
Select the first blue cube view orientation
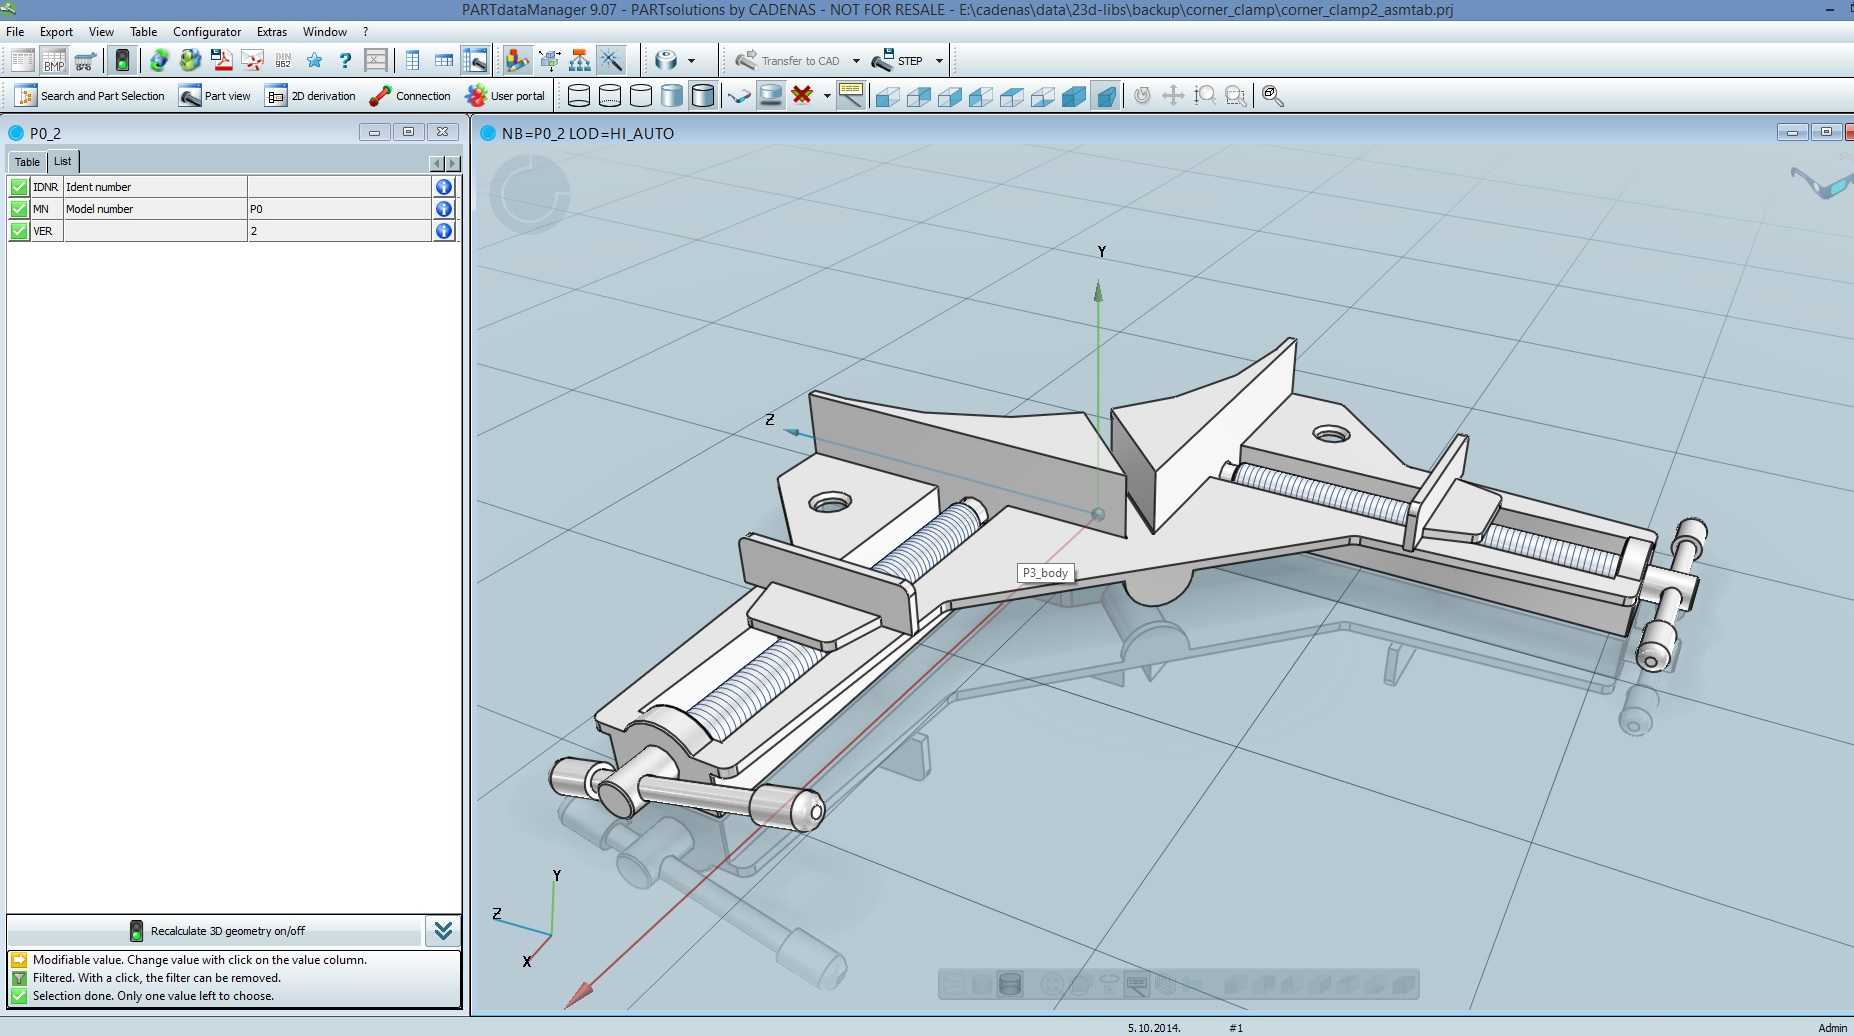887,96
